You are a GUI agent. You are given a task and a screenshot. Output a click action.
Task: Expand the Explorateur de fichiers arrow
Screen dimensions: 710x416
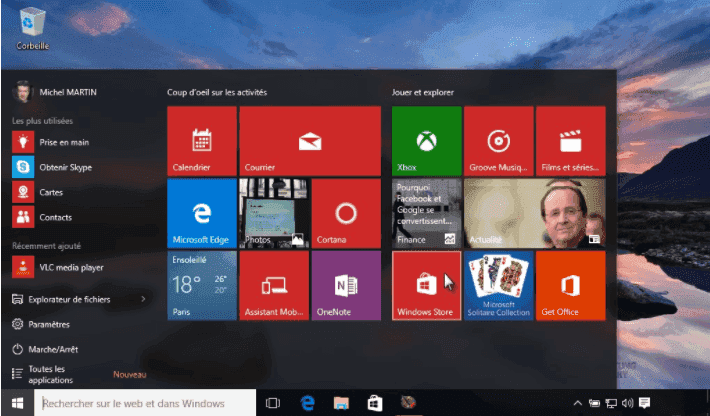tap(143, 299)
